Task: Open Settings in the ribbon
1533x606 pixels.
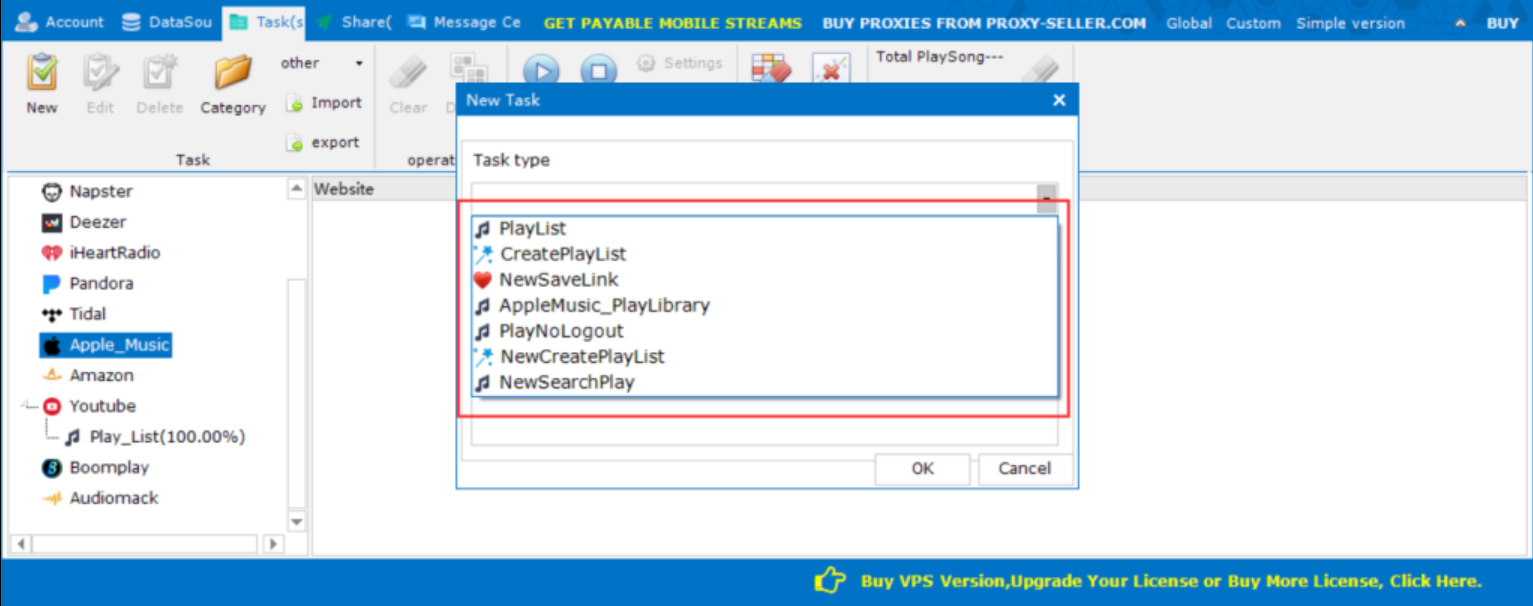Action: click(680, 63)
